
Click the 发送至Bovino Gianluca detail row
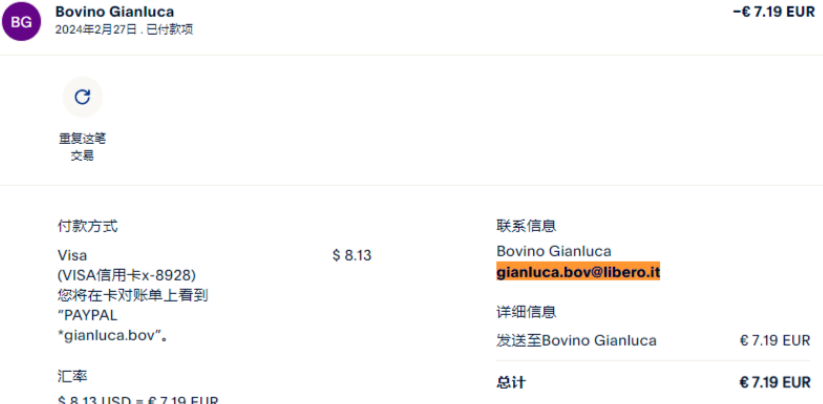coord(576,341)
